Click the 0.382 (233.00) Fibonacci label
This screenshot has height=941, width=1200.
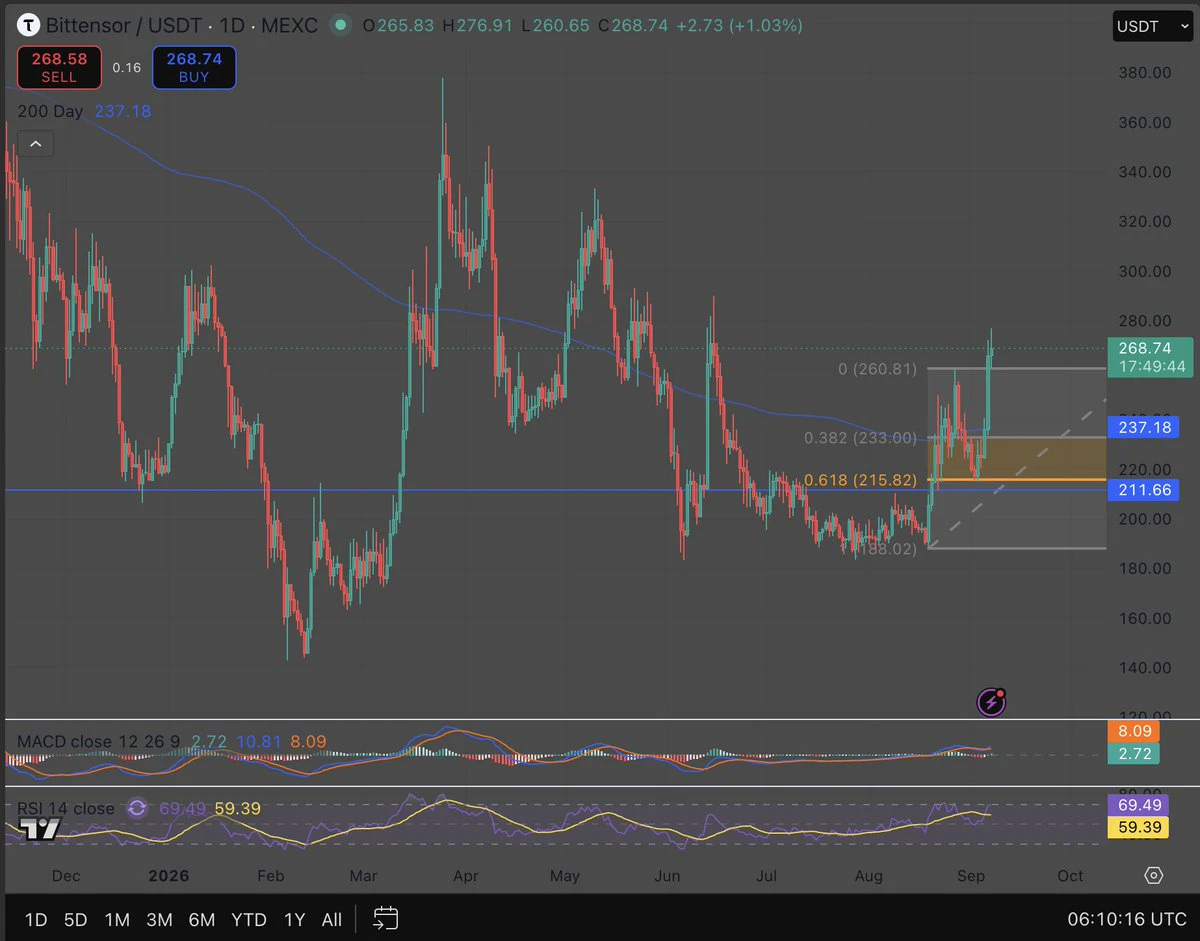(x=861, y=437)
